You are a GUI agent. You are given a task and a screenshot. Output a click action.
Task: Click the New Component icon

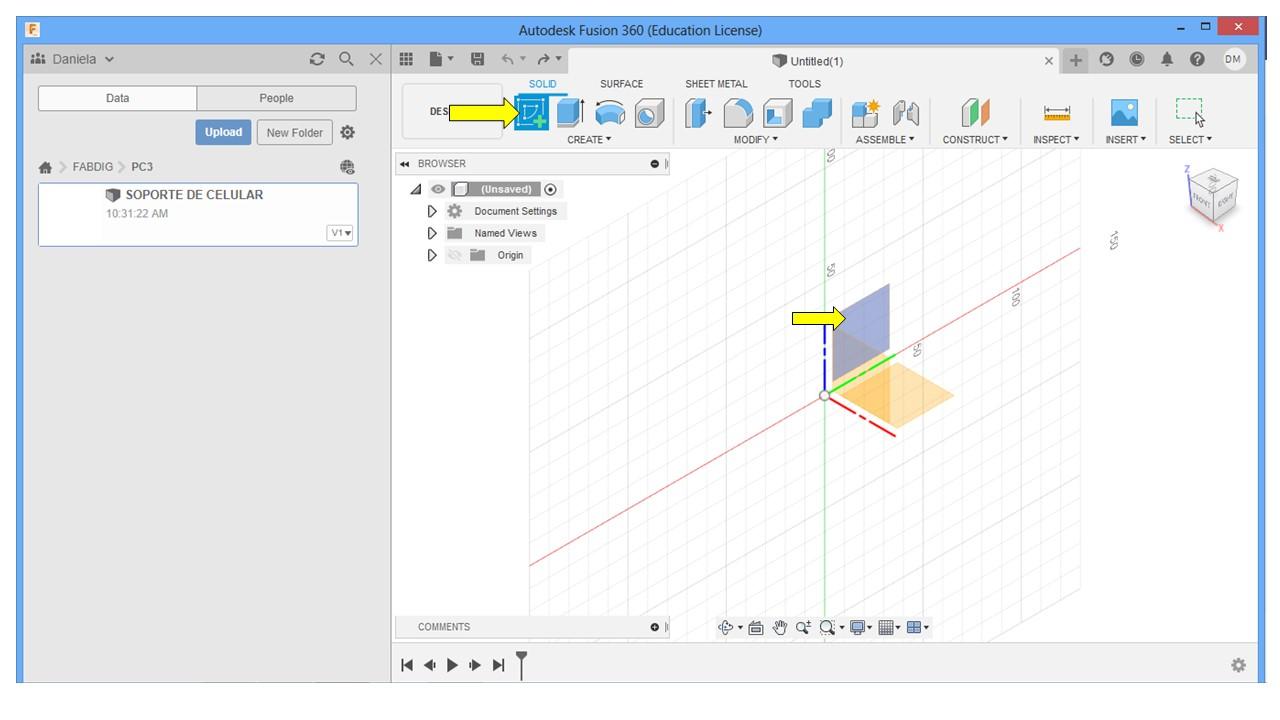[x=865, y=113]
